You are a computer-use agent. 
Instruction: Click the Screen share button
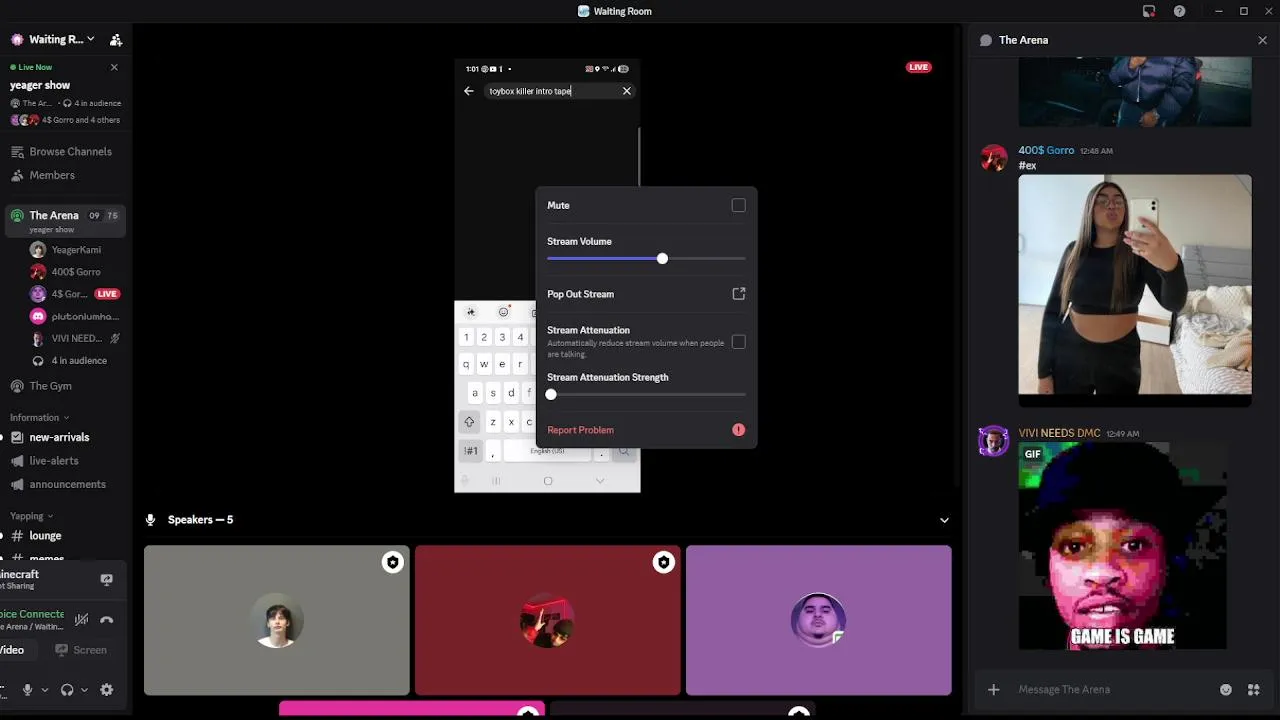(x=82, y=650)
